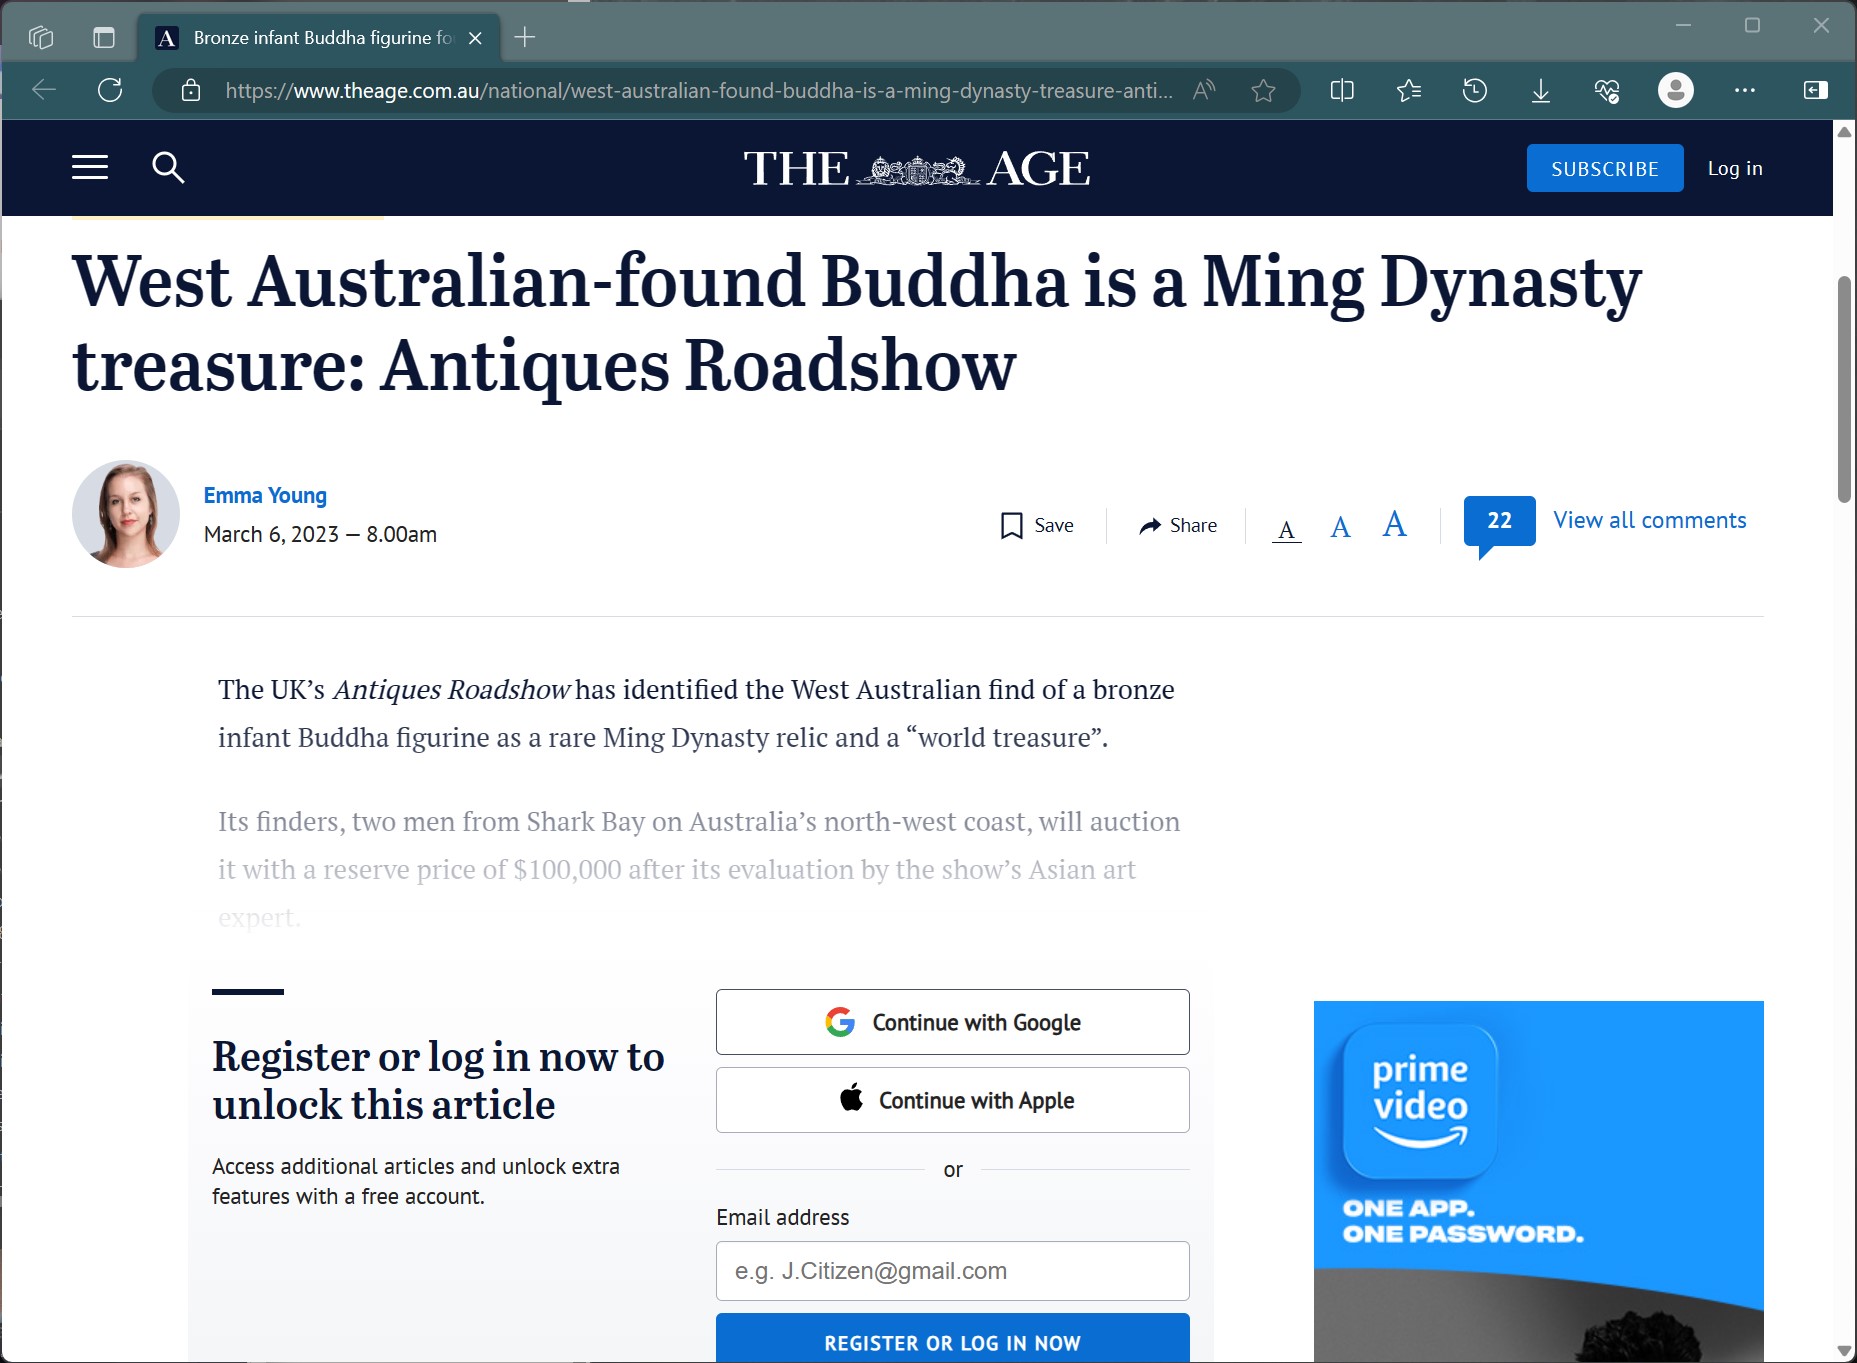Save the article with bookmark
Image resolution: width=1857 pixels, height=1363 pixels.
(1037, 525)
